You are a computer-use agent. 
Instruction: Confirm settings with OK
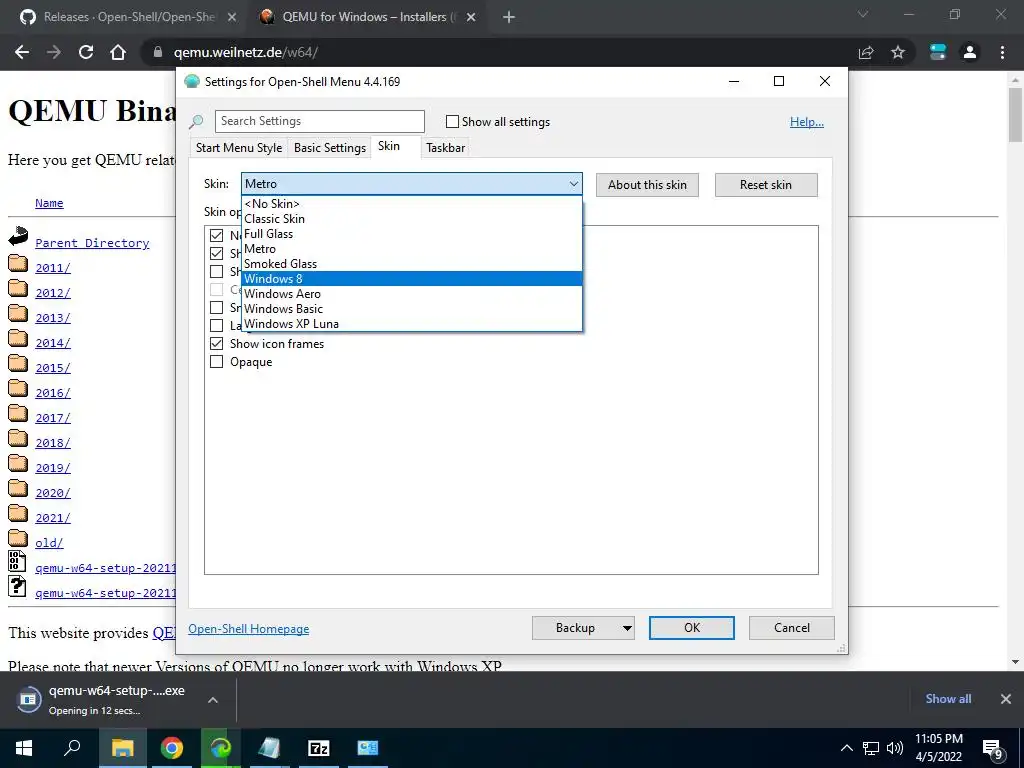coord(692,628)
